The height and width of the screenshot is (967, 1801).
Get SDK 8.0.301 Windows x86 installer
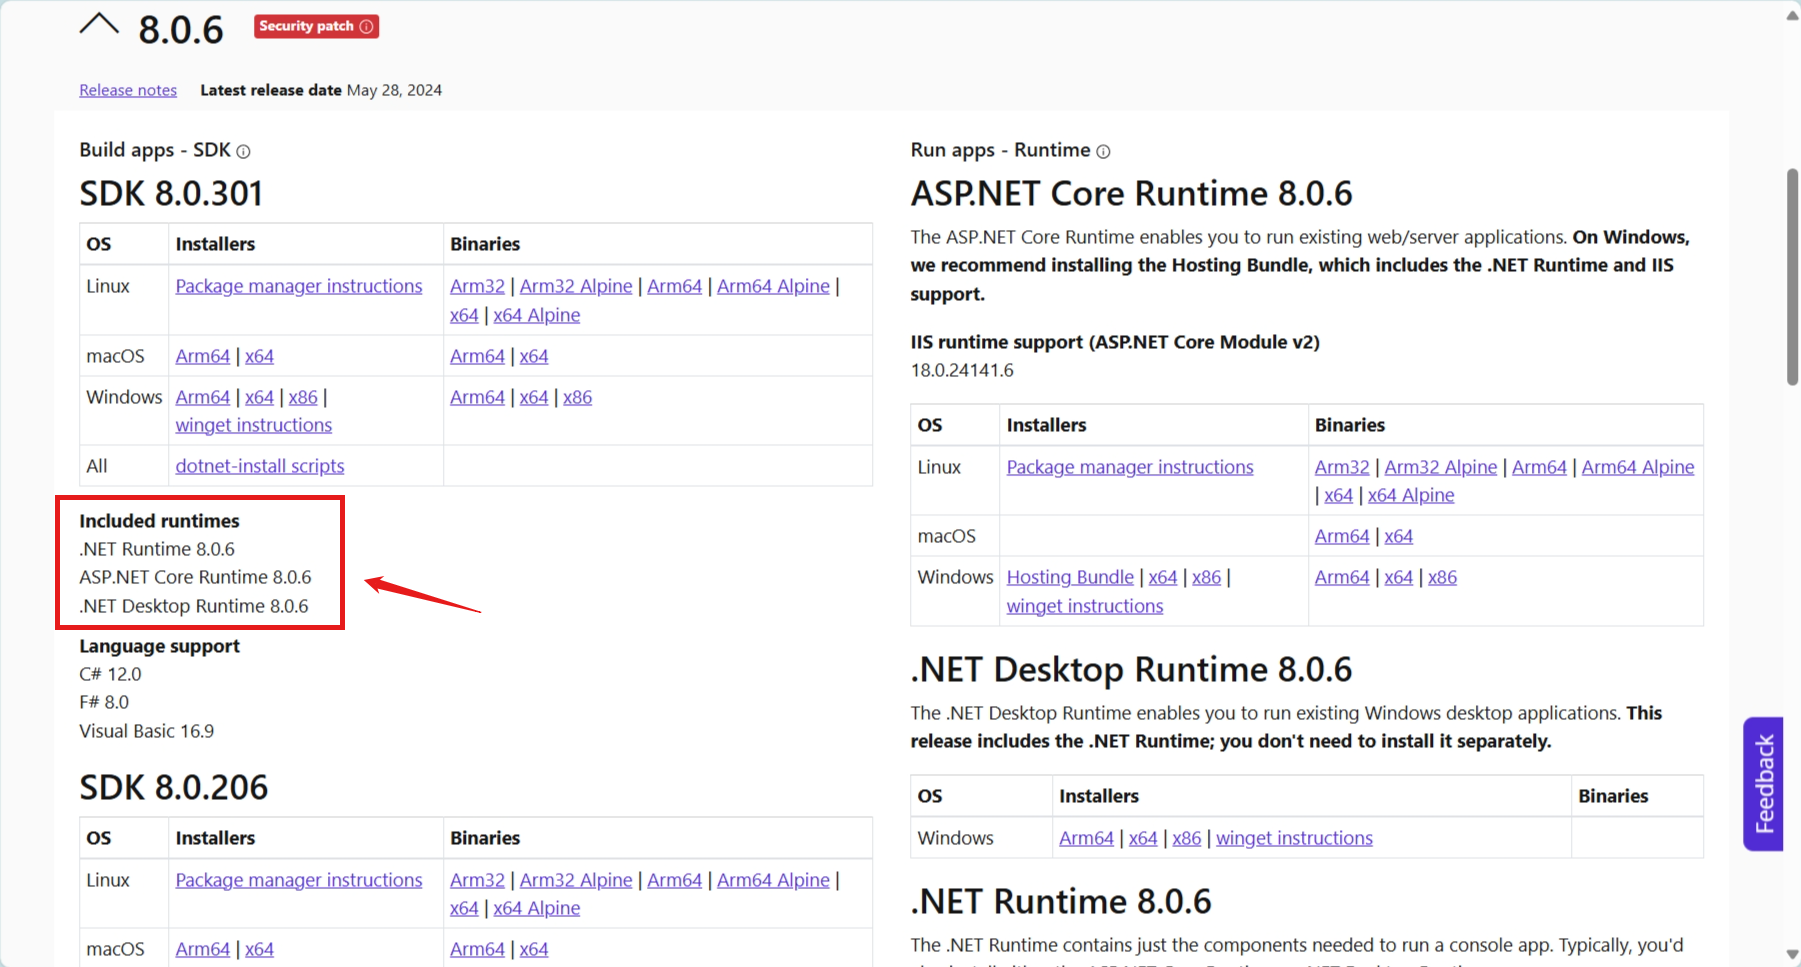coord(303,397)
